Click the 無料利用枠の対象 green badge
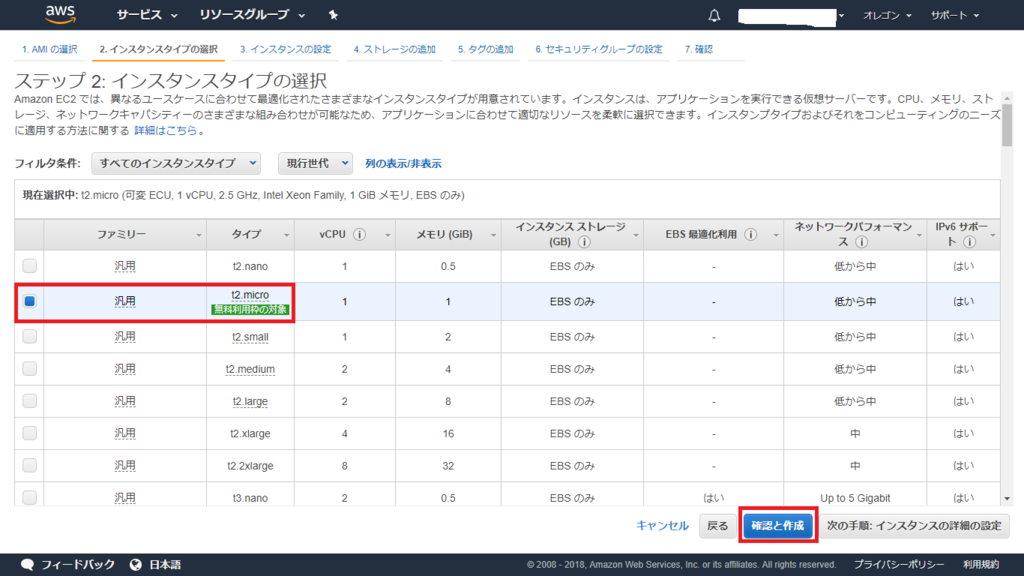This screenshot has width=1024, height=576. (x=250, y=310)
